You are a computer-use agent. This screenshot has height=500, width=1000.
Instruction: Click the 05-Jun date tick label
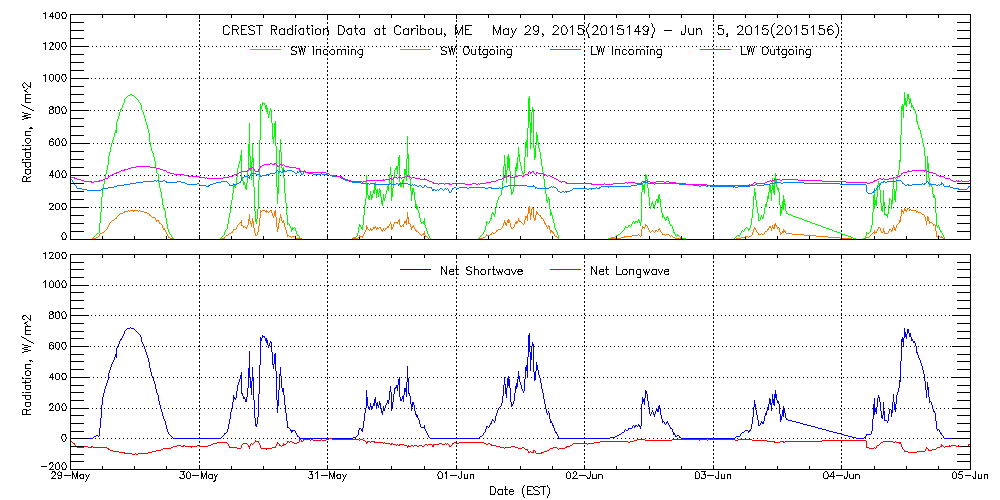point(968,476)
